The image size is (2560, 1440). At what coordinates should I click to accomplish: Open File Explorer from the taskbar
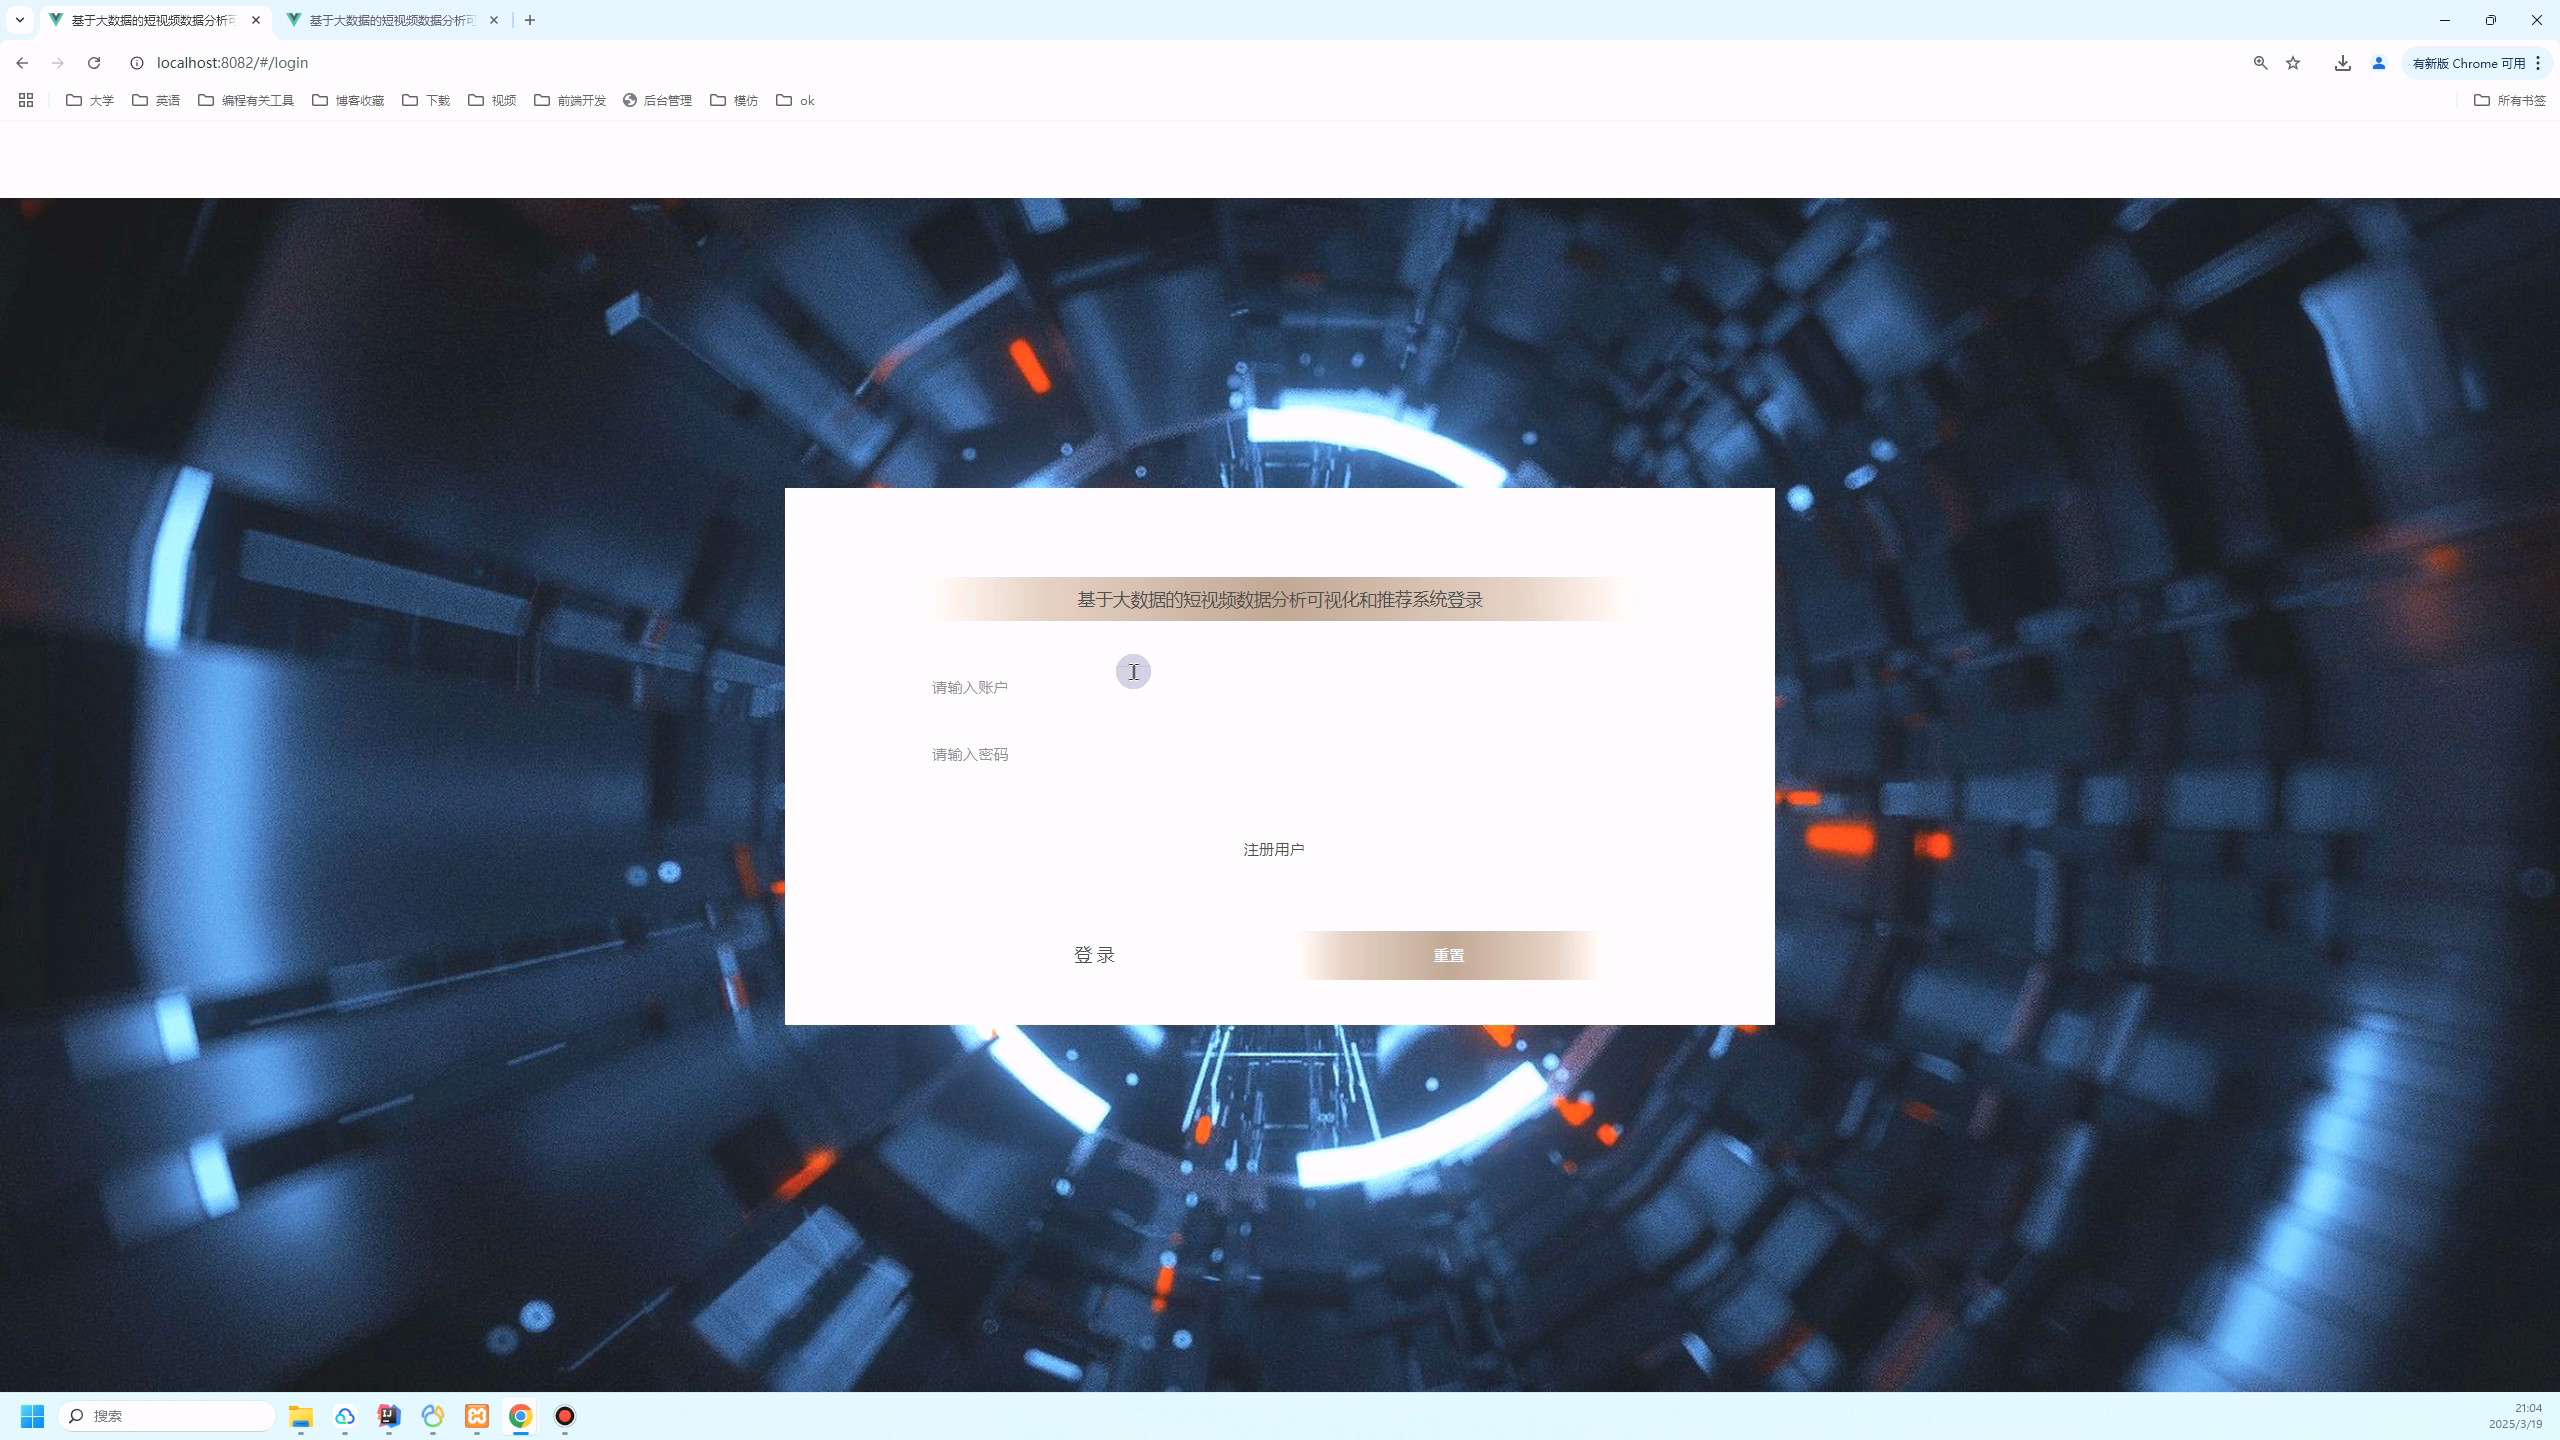pyautogui.click(x=301, y=1416)
